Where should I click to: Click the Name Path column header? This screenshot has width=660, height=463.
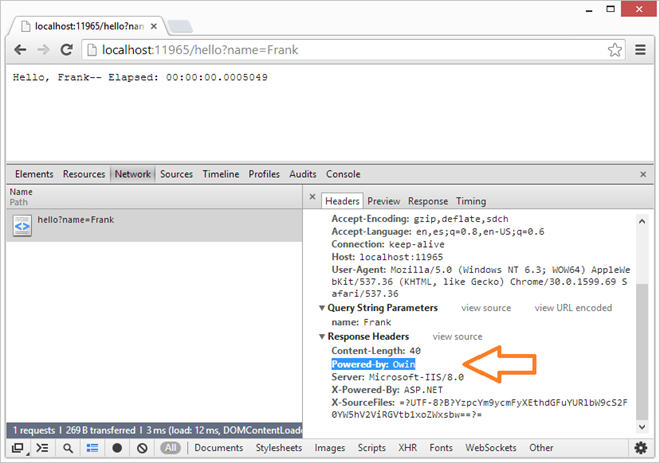(x=154, y=197)
